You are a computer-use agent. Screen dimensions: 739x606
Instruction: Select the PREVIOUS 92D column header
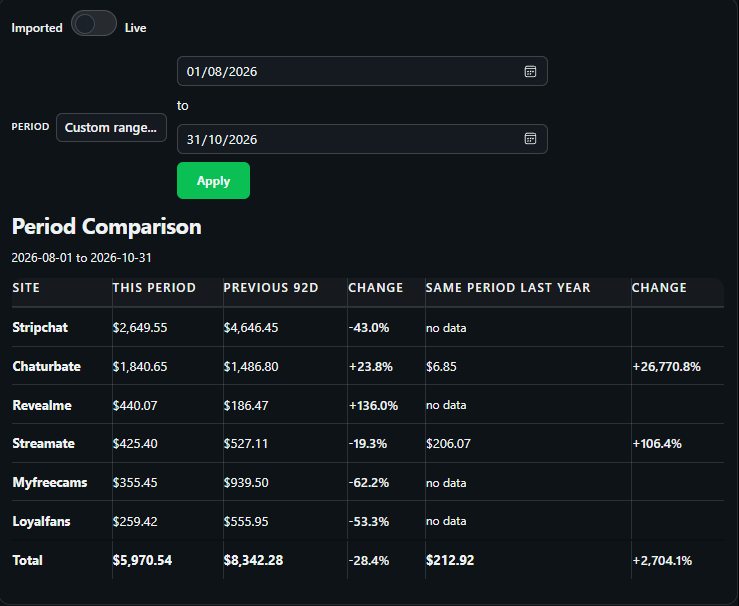point(271,287)
